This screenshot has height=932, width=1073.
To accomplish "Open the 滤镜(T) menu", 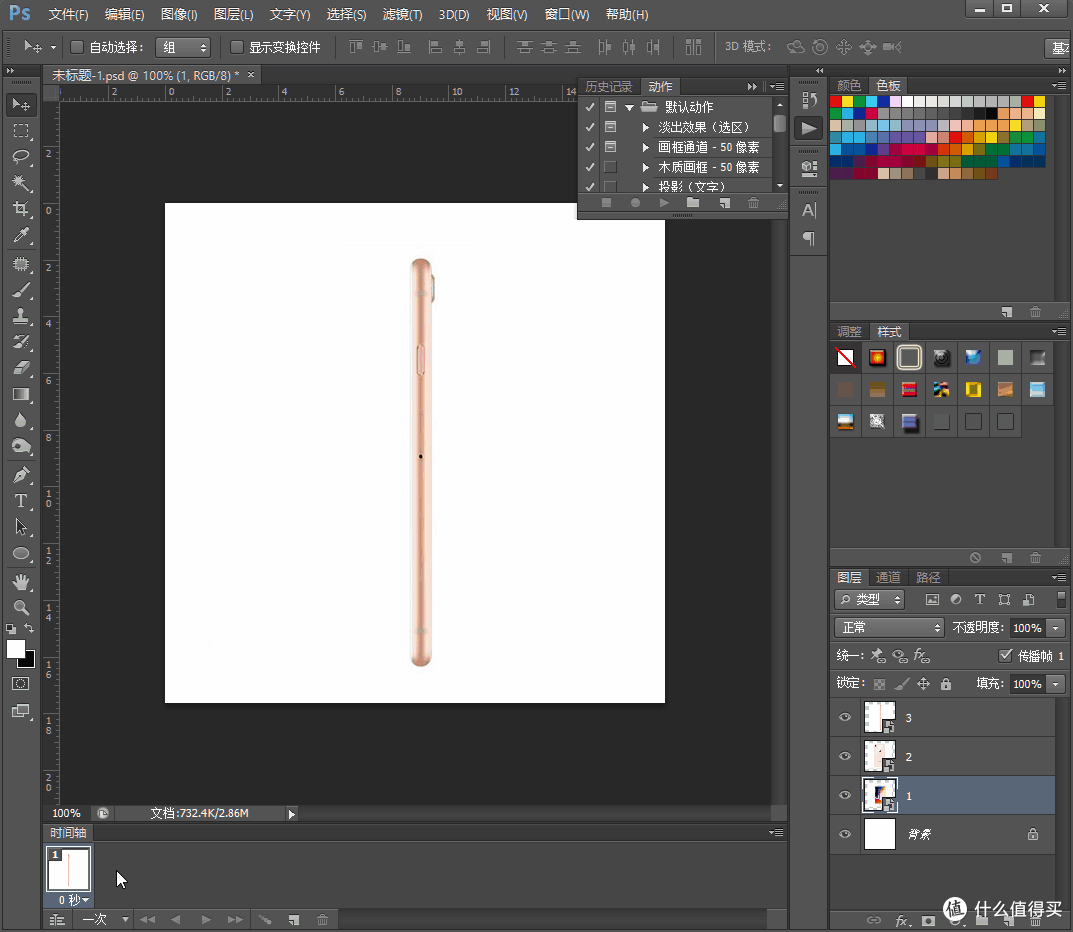I will 402,14.
